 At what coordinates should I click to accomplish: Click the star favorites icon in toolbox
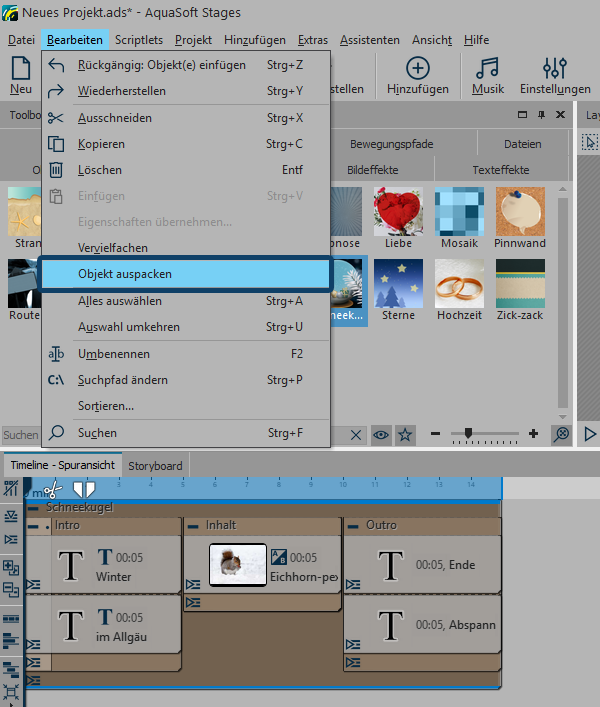405,435
